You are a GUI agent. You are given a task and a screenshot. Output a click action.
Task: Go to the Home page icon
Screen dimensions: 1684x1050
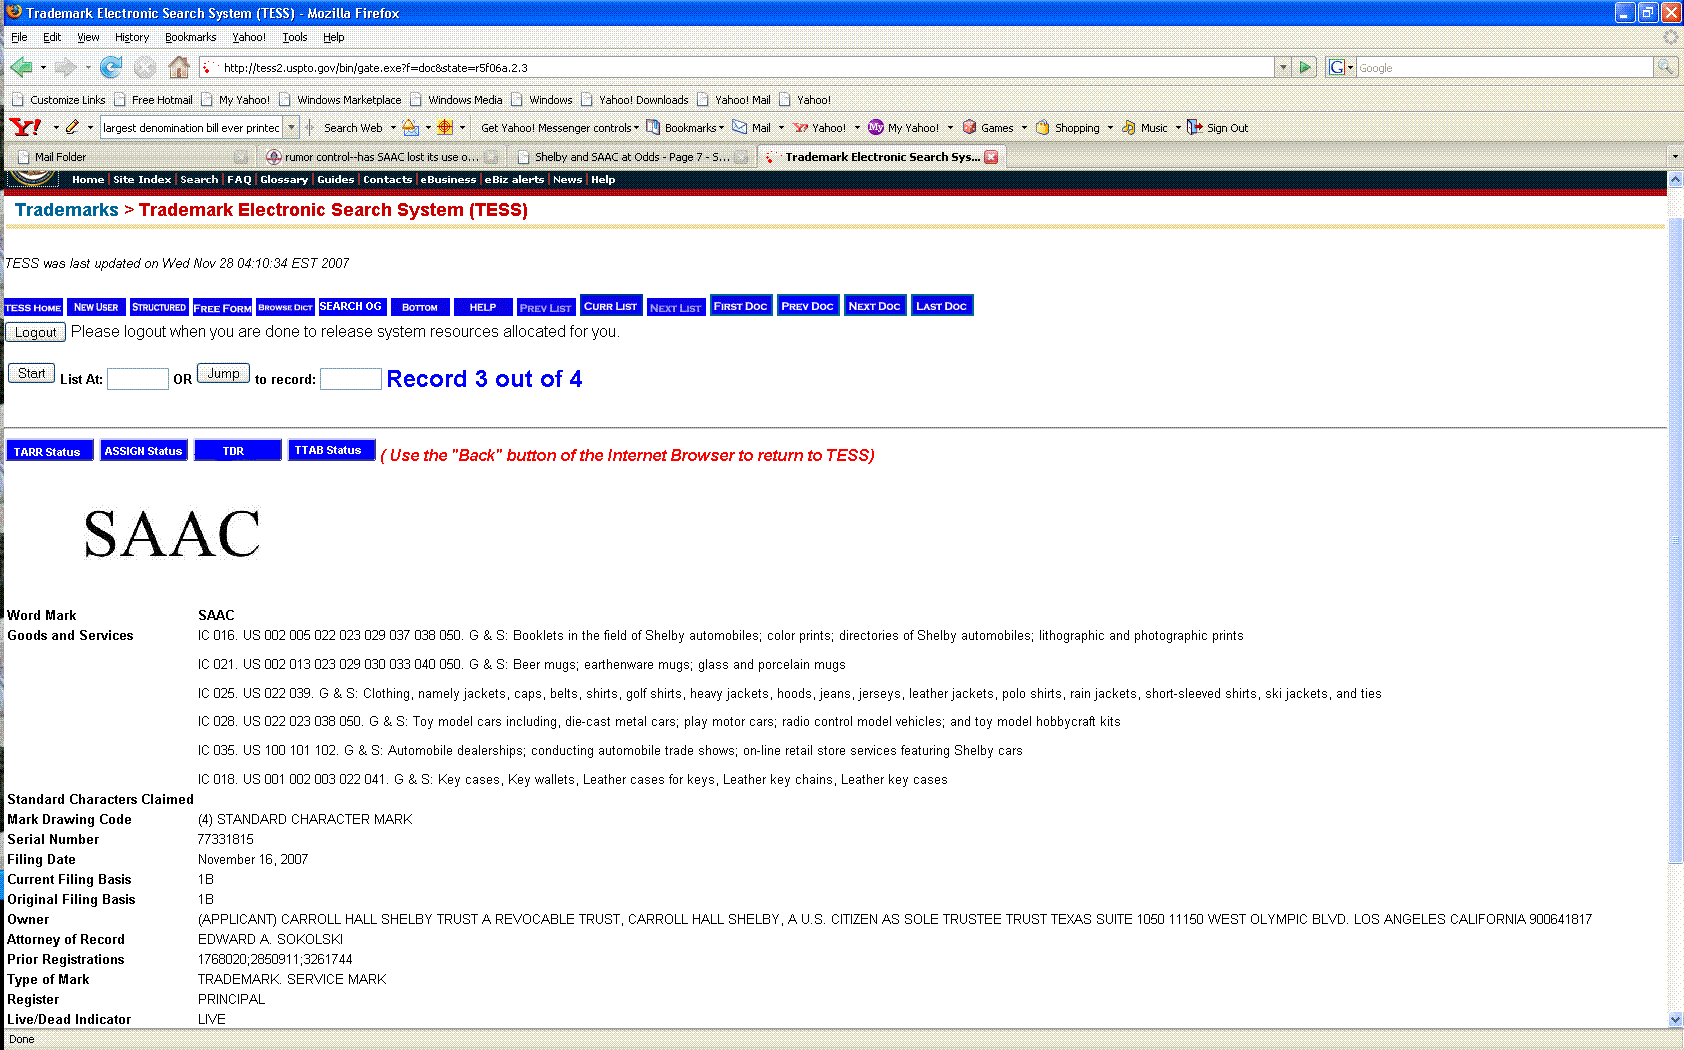click(x=179, y=67)
